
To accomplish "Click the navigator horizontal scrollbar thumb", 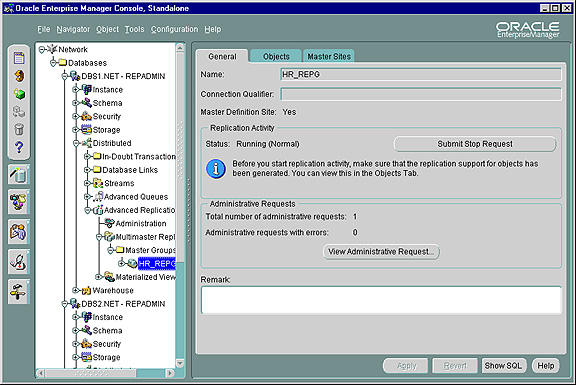I will (90, 373).
